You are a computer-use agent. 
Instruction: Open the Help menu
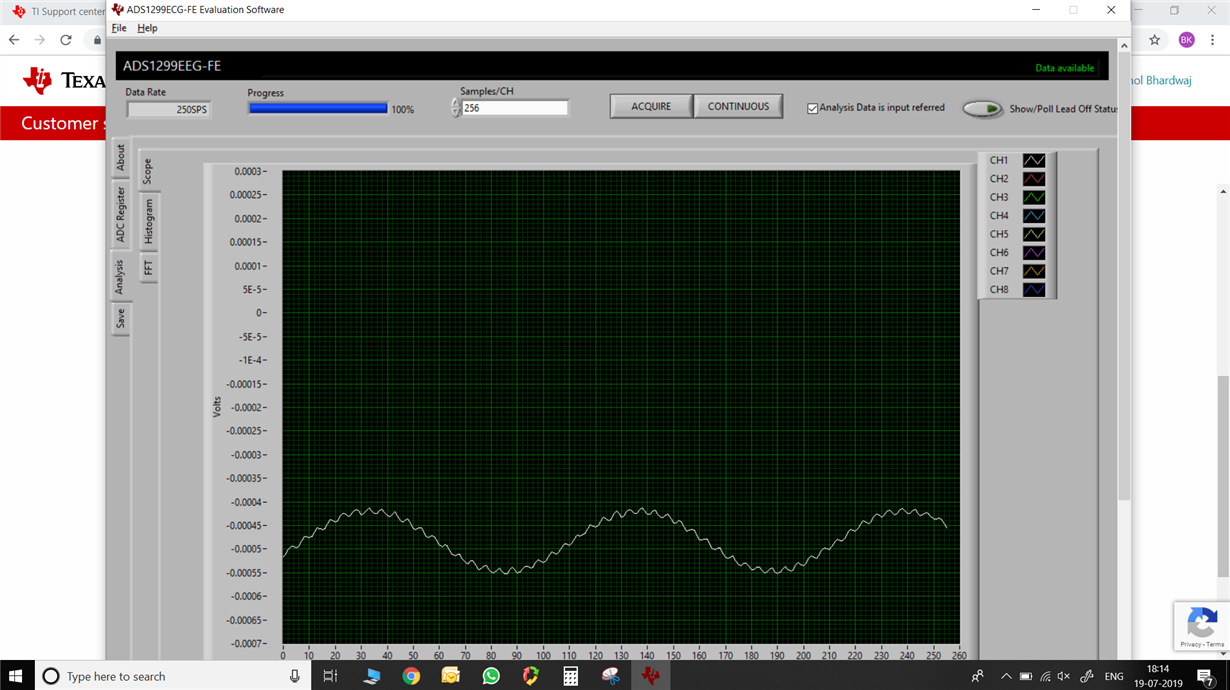tap(147, 28)
